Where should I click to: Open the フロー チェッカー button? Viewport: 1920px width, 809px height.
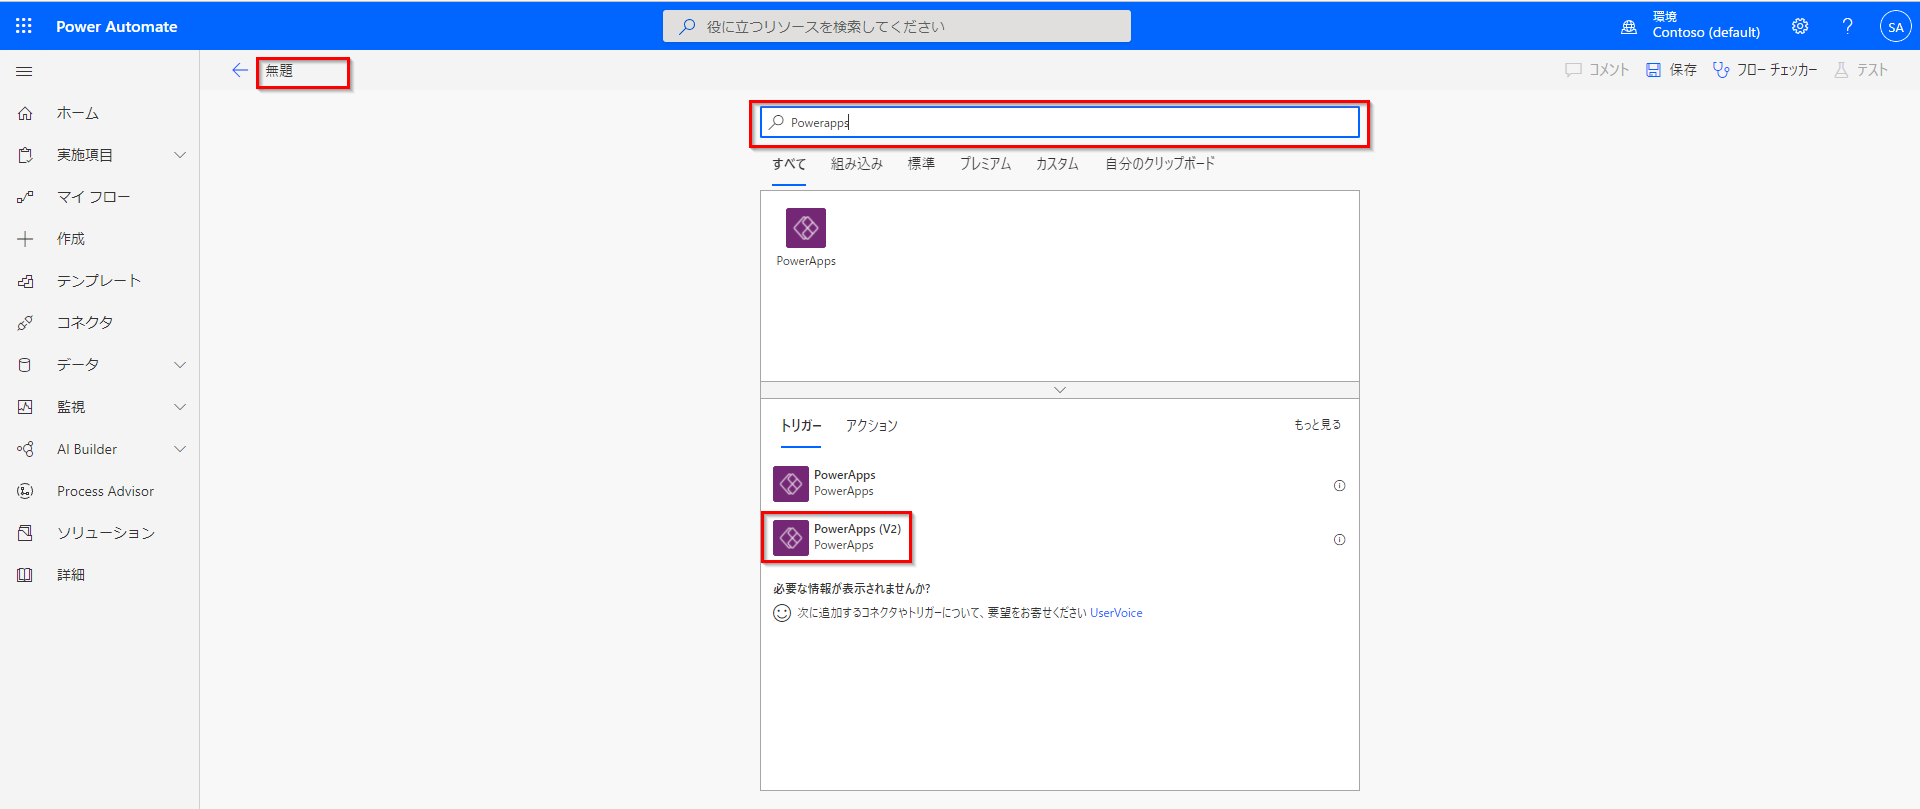click(x=1765, y=70)
